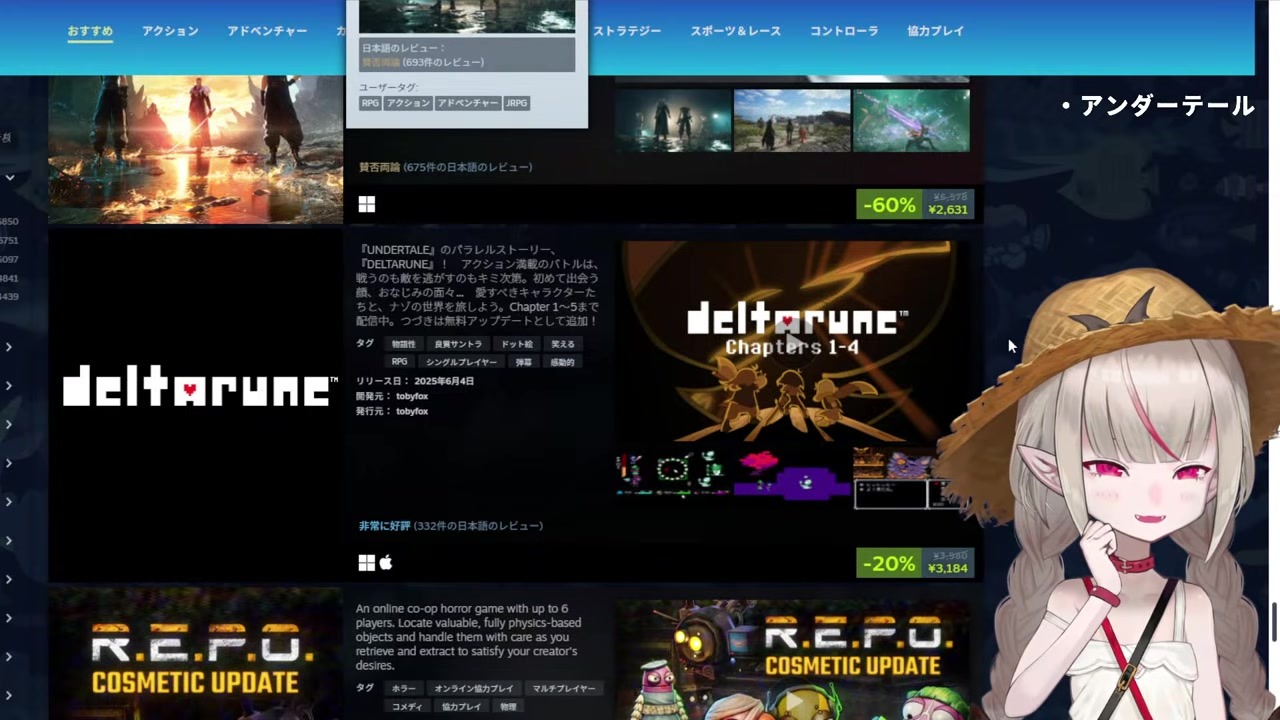
Task: Expand the sidebar chevron beside deltarune logo
Action: click(9, 386)
